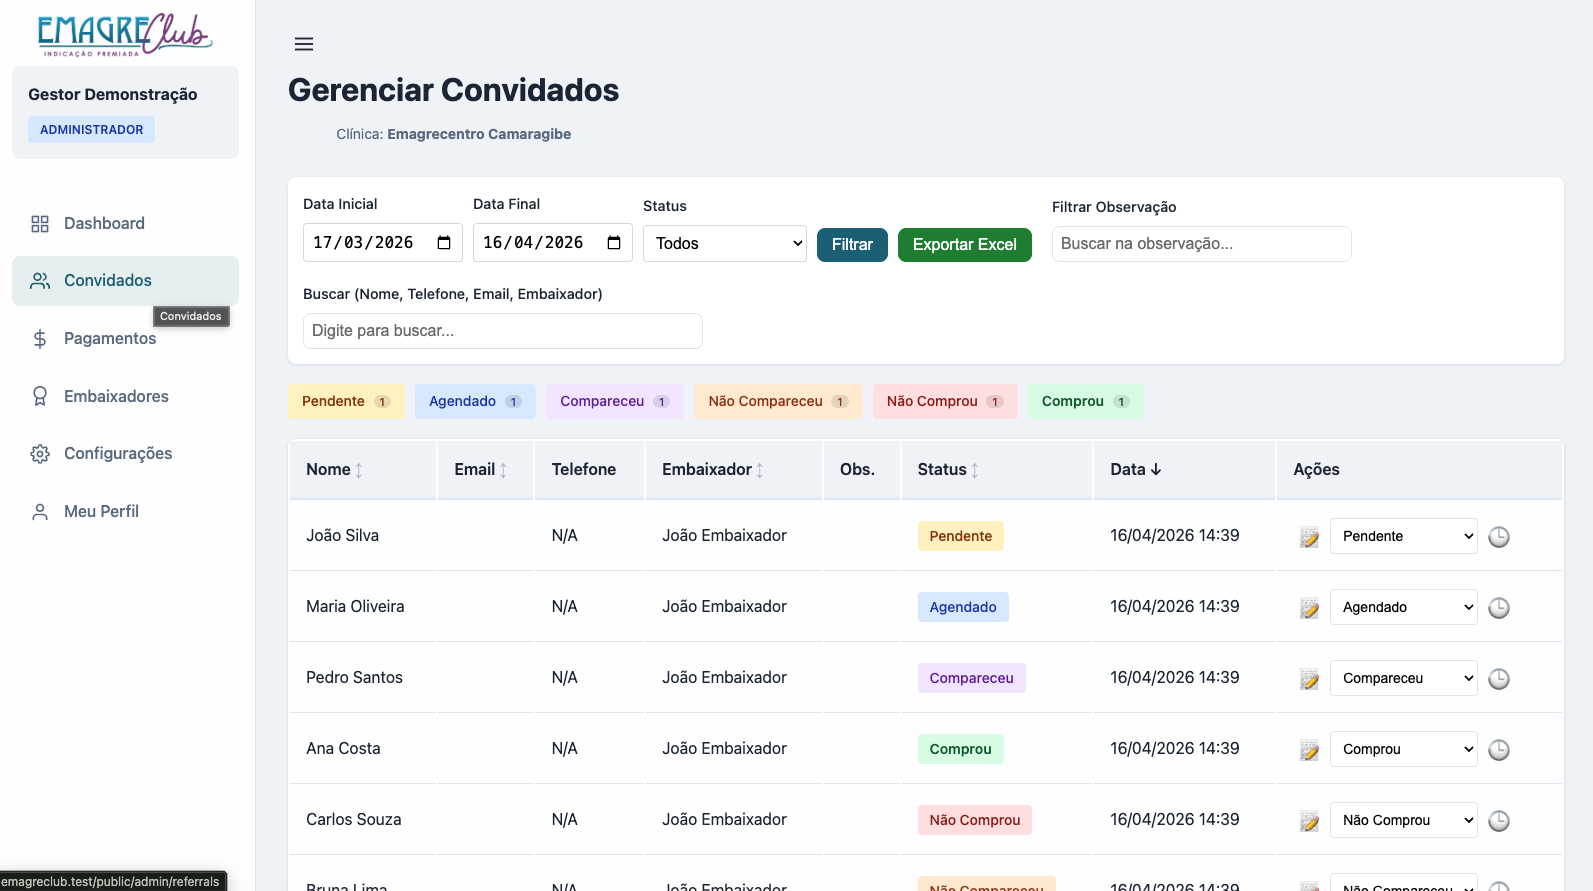Open note editor for João Silva

pos(1309,537)
